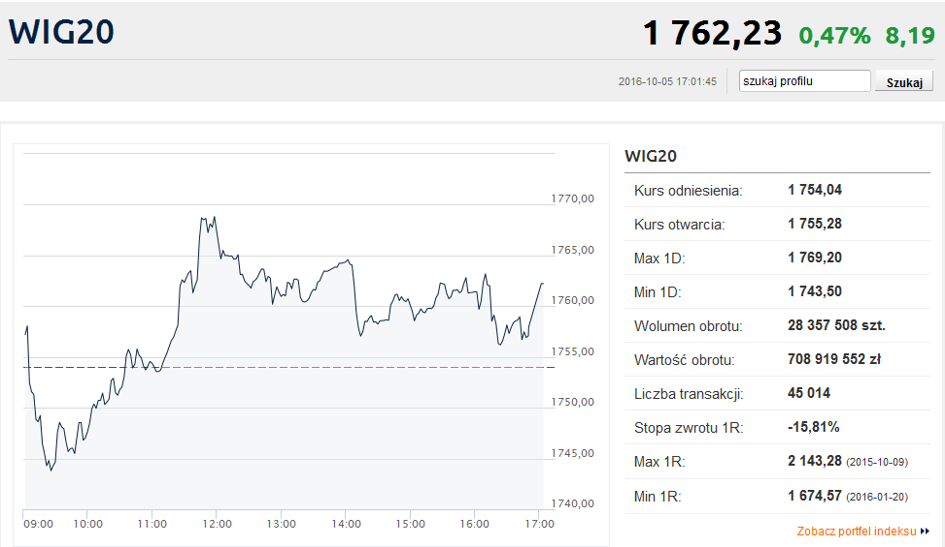
Task: Click the 'szukaj profilu' search field
Action: click(x=805, y=81)
